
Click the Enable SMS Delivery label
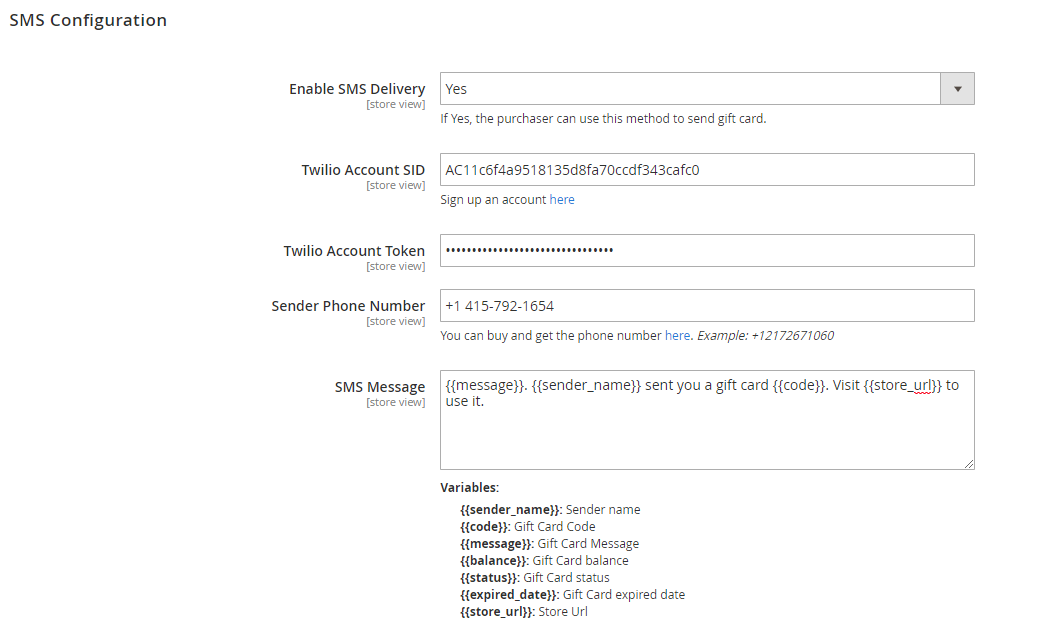point(357,89)
